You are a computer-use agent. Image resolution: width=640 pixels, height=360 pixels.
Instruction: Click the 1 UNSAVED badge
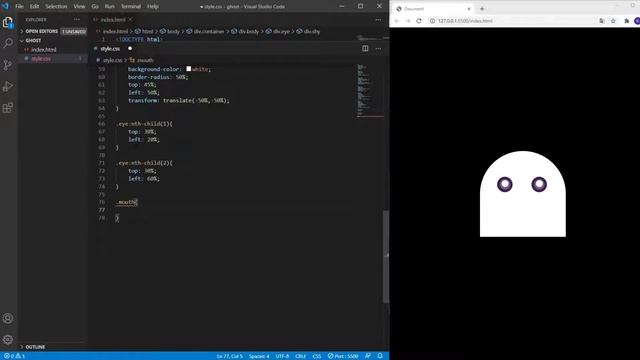click(x=74, y=31)
